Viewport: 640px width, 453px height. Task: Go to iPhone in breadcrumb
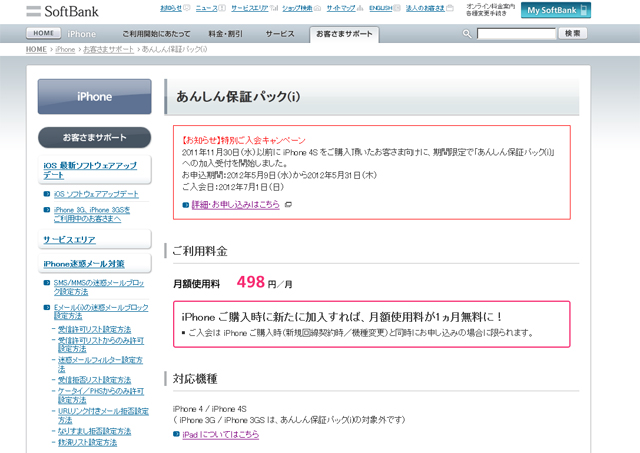(65, 49)
